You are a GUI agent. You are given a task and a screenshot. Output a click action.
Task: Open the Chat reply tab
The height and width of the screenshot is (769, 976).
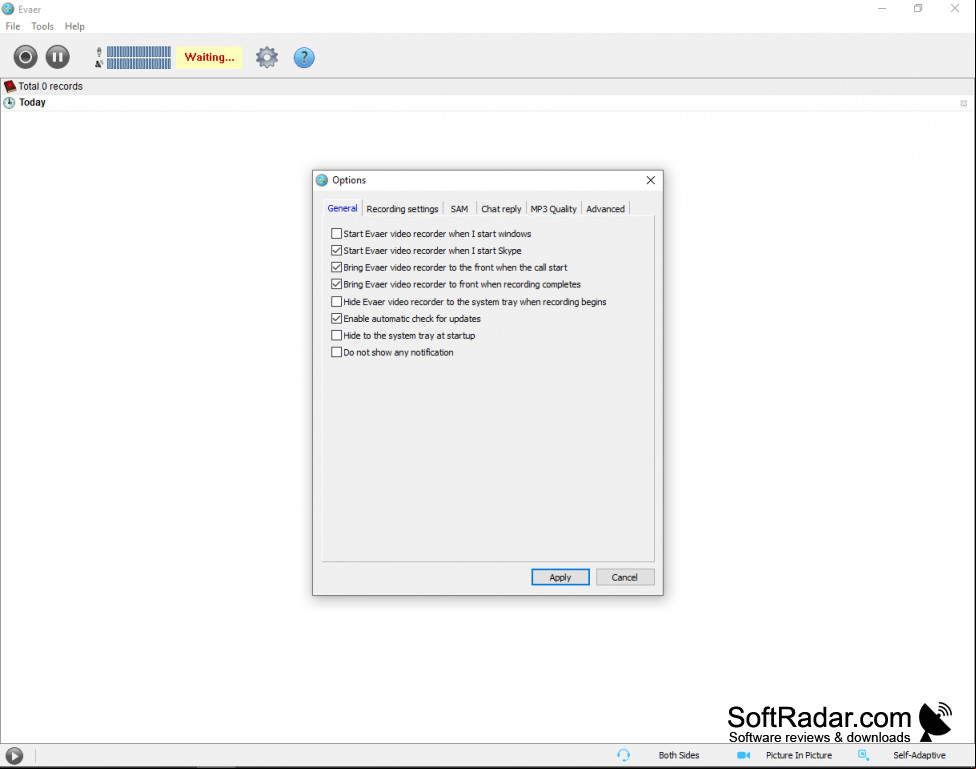[501, 209]
